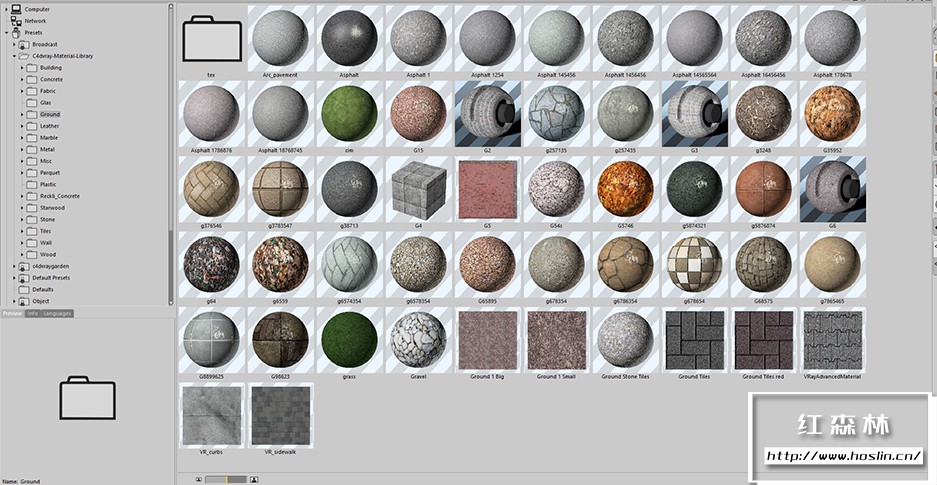The height and width of the screenshot is (485, 937).
Task: Select the Asphalt 1254 material thumbnail
Action: 487,38
